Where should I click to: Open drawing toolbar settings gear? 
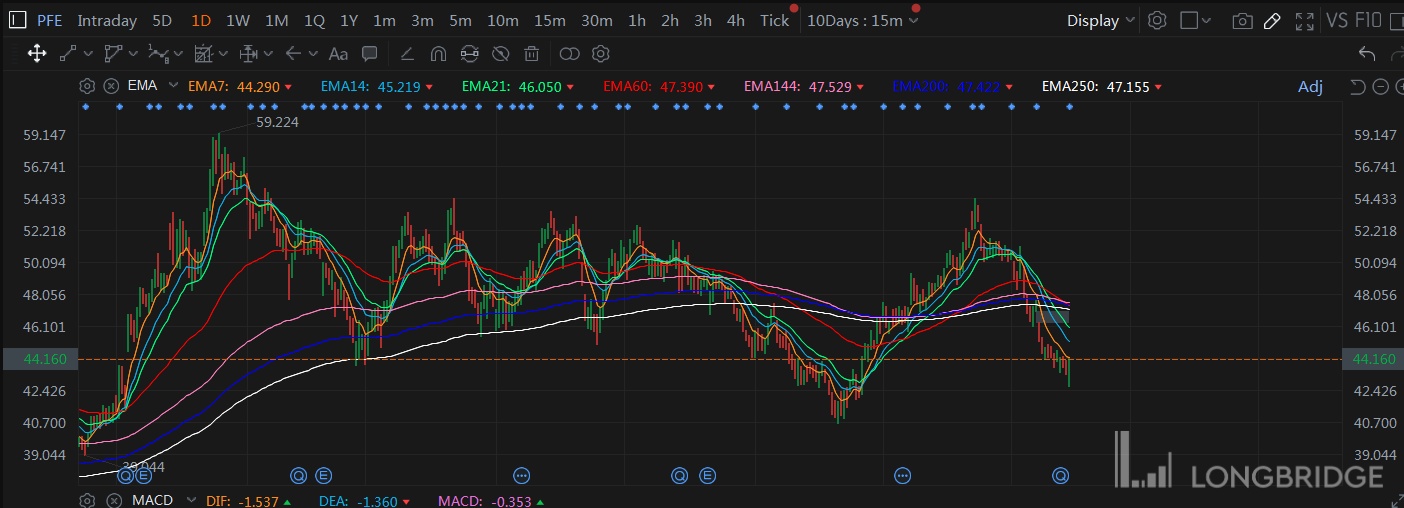601,54
